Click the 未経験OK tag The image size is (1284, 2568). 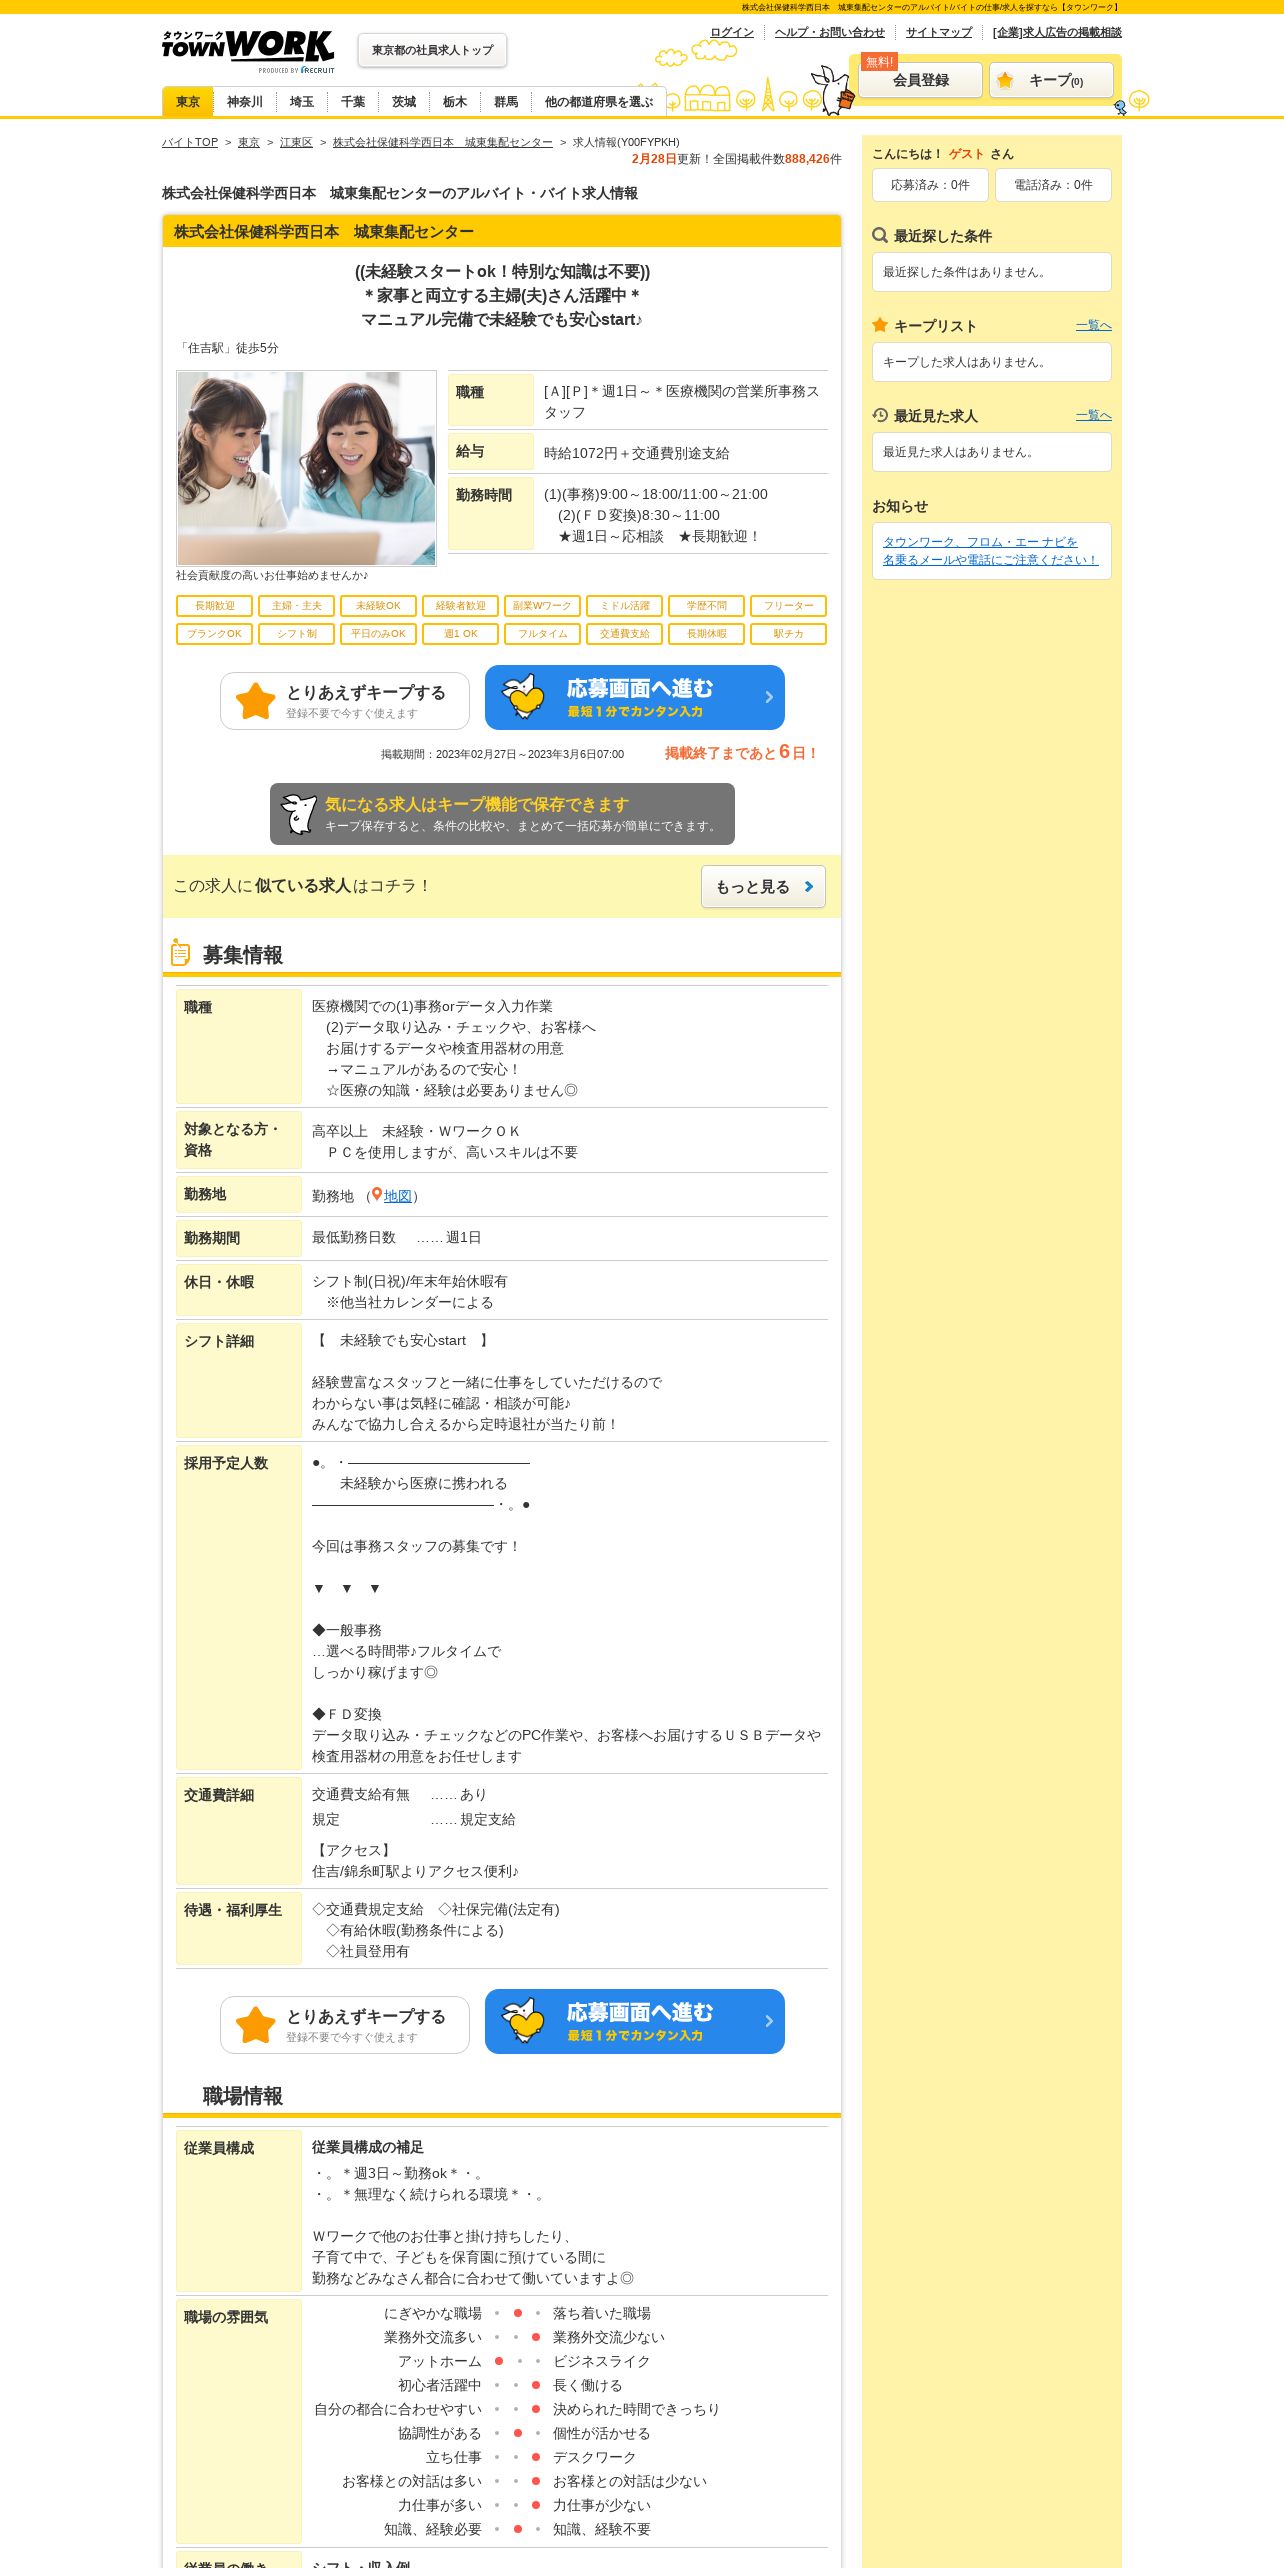click(x=378, y=606)
